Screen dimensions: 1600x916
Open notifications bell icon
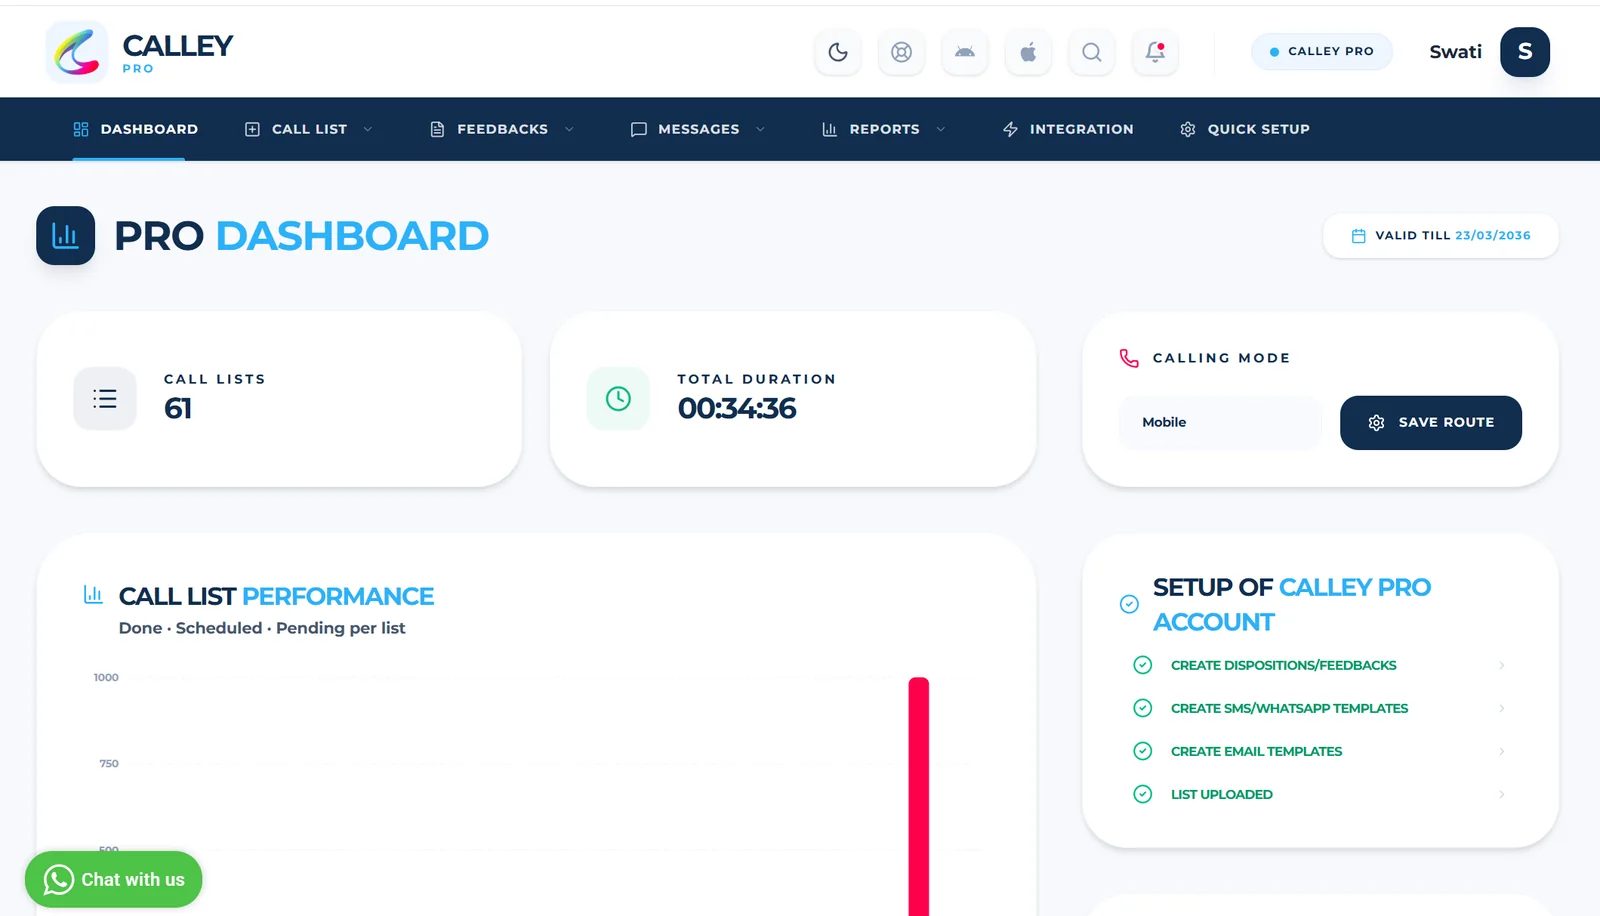click(x=1155, y=52)
